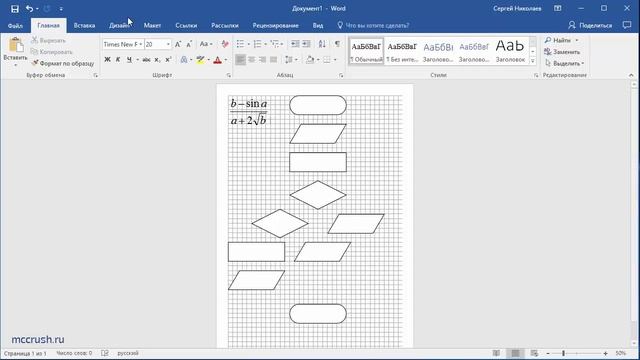
Task: Switch to Вставка tab
Action: (84, 25)
